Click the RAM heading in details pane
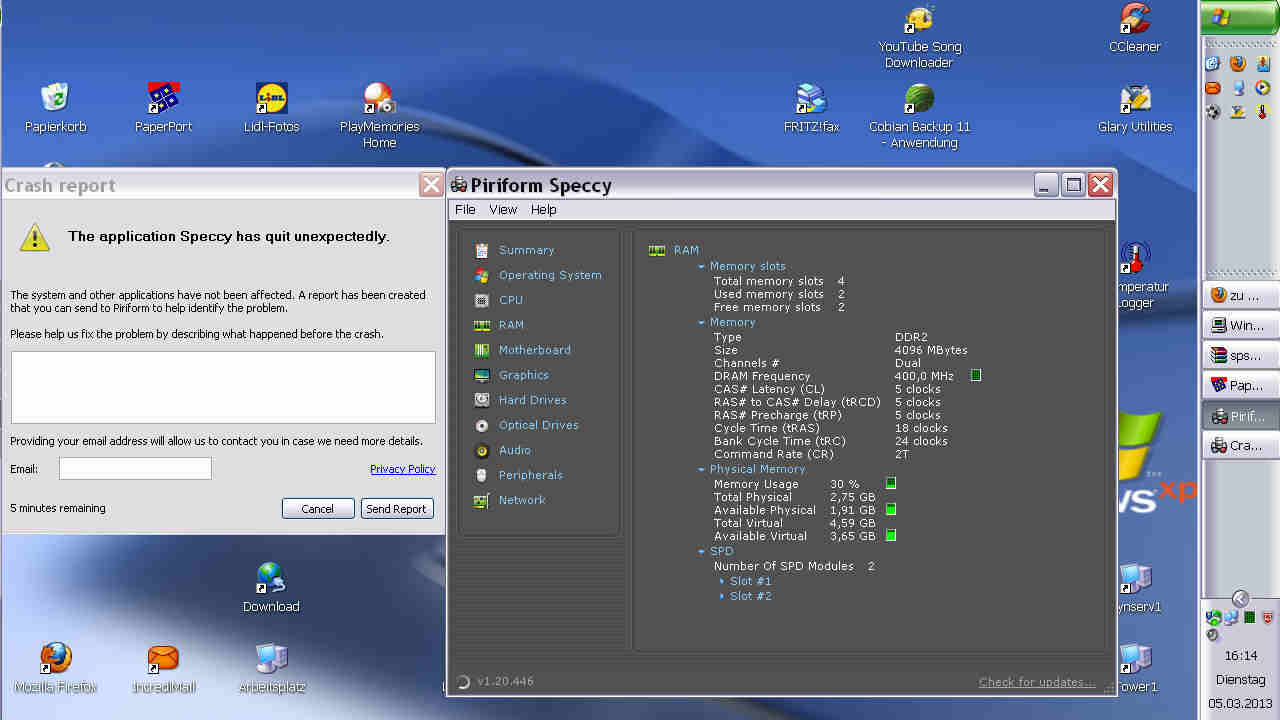Viewport: 1280px width, 720px height. [x=686, y=251]
